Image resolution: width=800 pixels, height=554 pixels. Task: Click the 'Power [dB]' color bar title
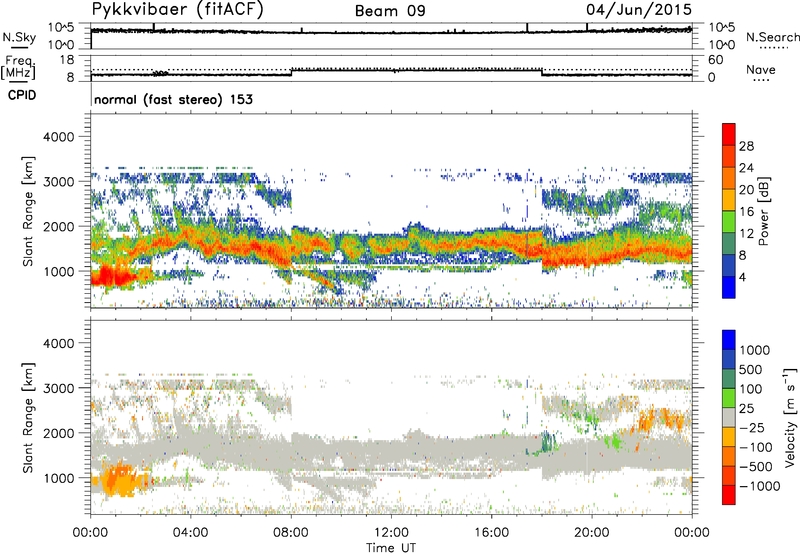pos(763,211)
